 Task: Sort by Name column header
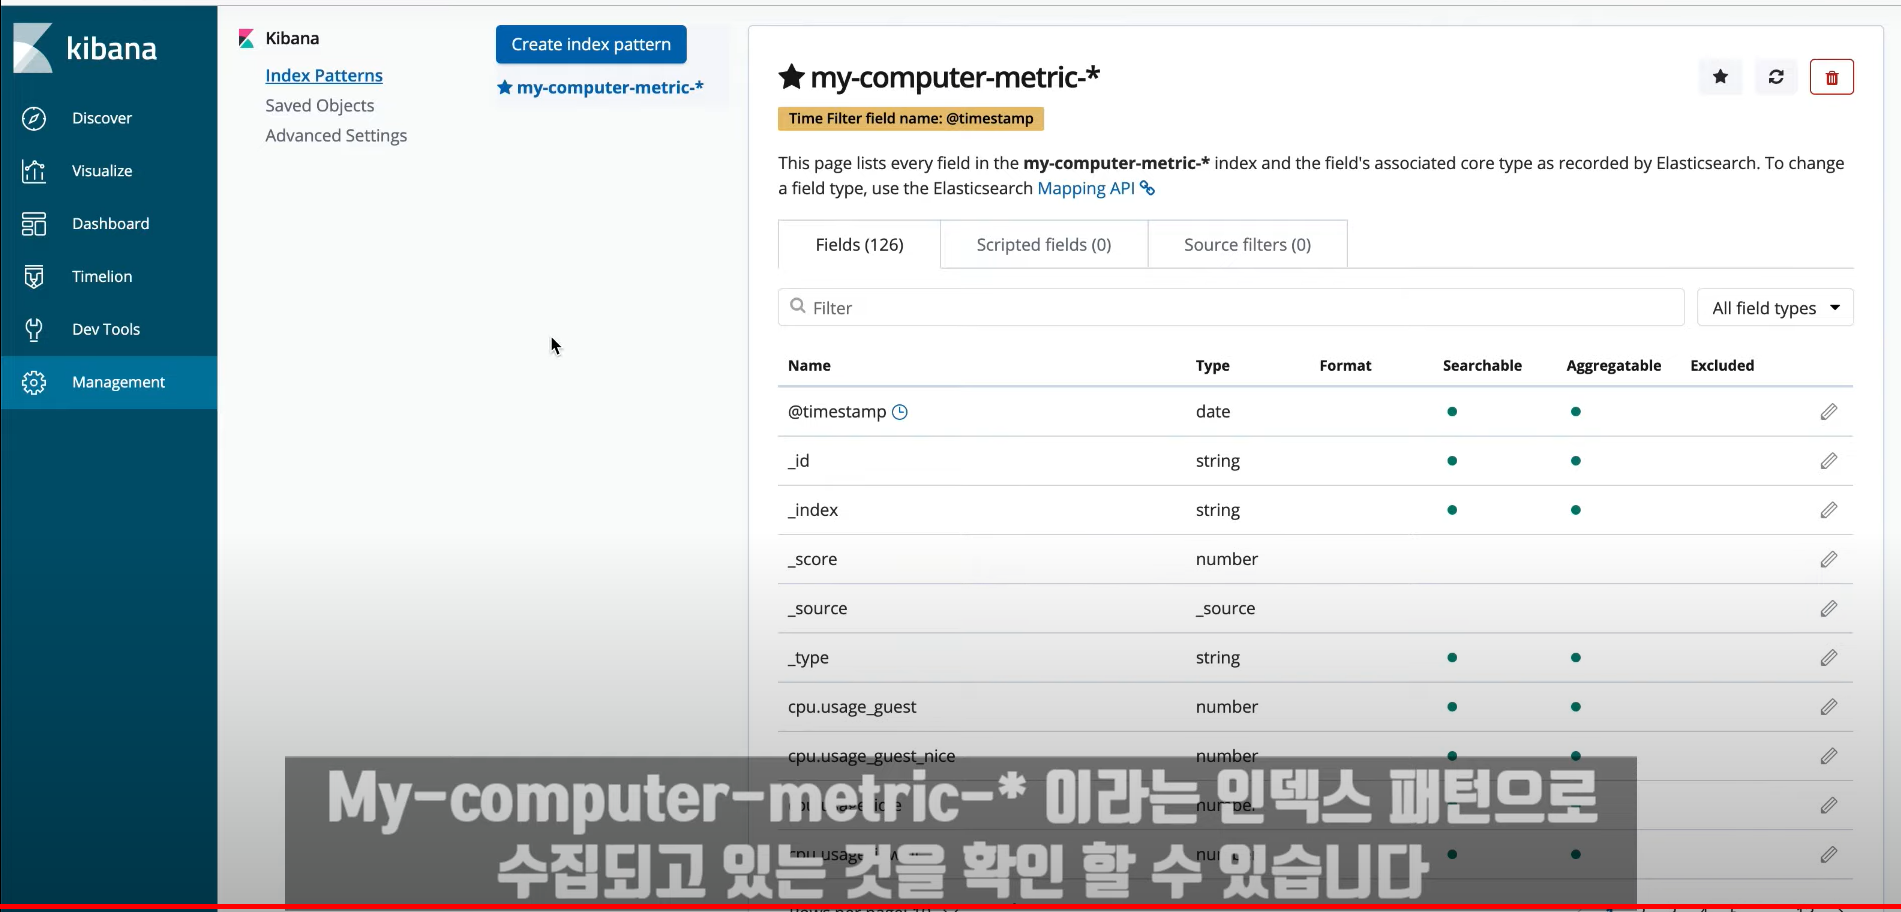coord(809,366)
